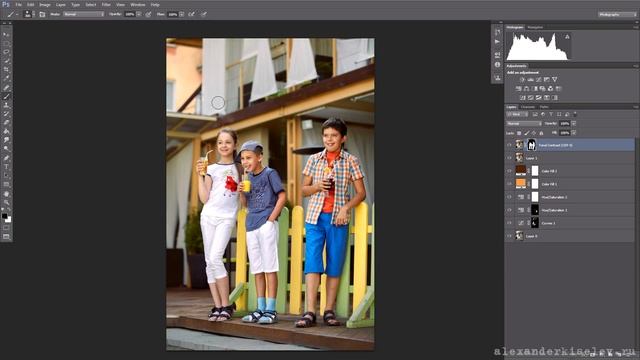Hide the dark brown Color Fill layer
Screen dimensions: 640x360
click(509, 171)
